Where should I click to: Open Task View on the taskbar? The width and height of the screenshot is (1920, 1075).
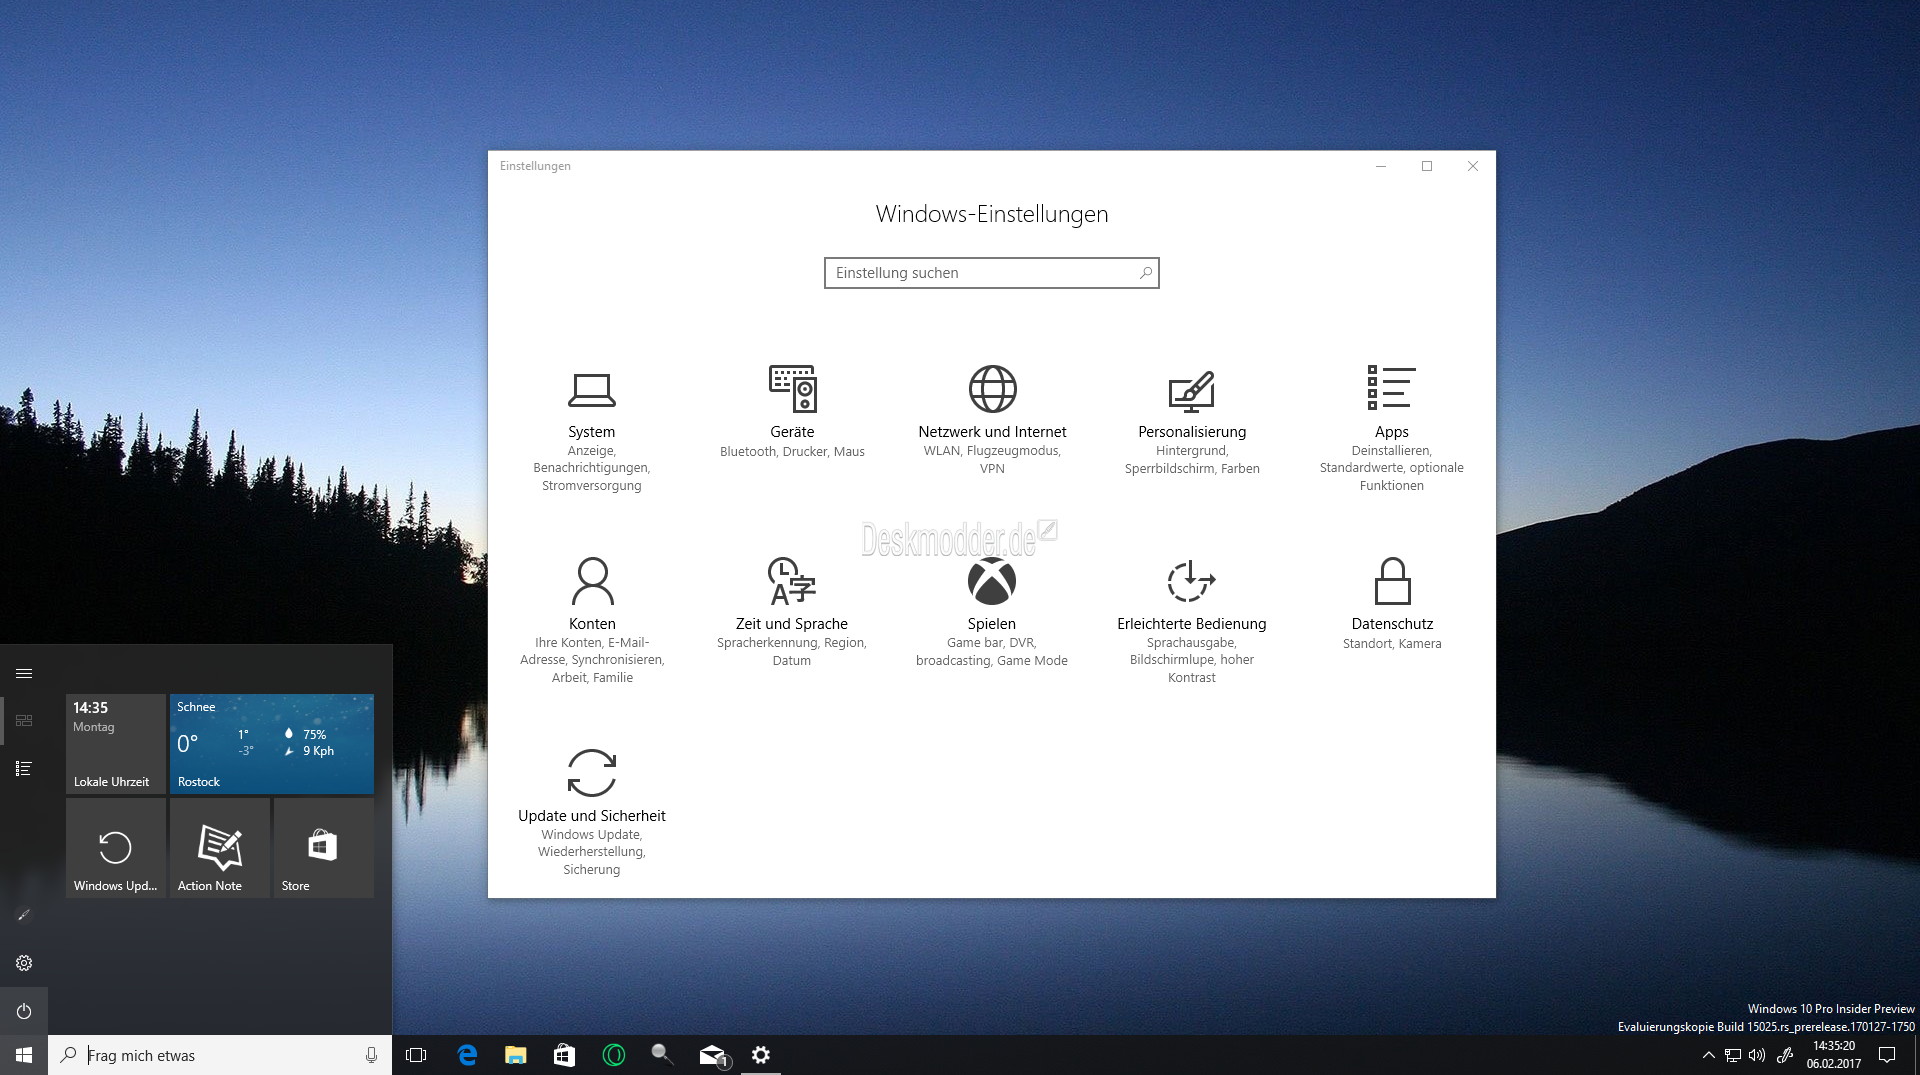pos(416,1055)
